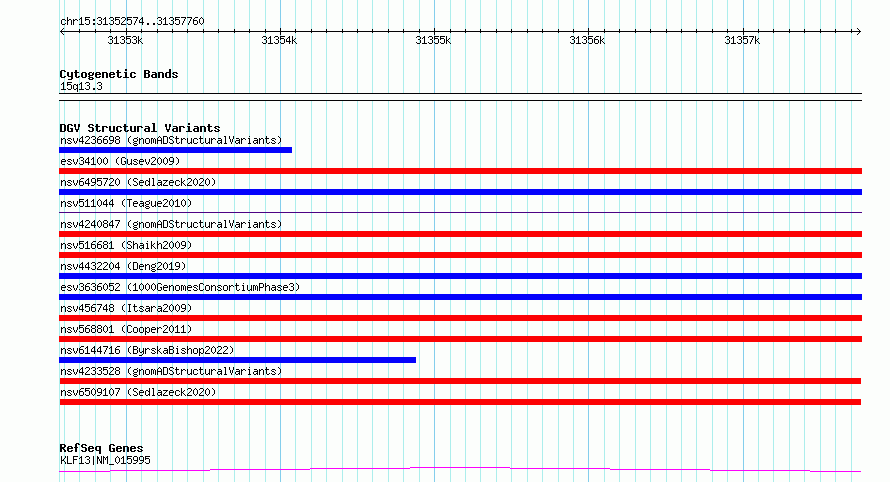The width and height of the screenshot is (890, 482).
Task: Click the red nsv4240847 variant bar
Action: [x=460, y=234]
